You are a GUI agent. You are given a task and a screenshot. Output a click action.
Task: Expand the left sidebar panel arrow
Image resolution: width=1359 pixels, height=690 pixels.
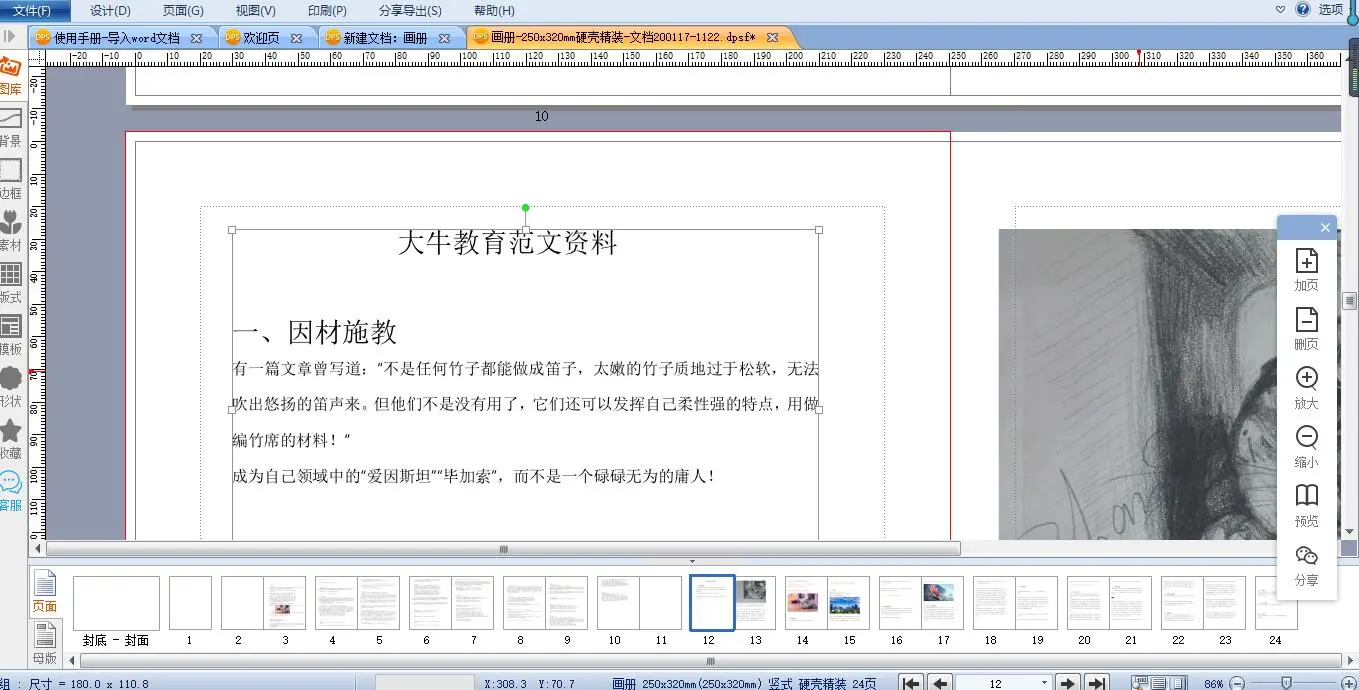(x=9, y=36)
